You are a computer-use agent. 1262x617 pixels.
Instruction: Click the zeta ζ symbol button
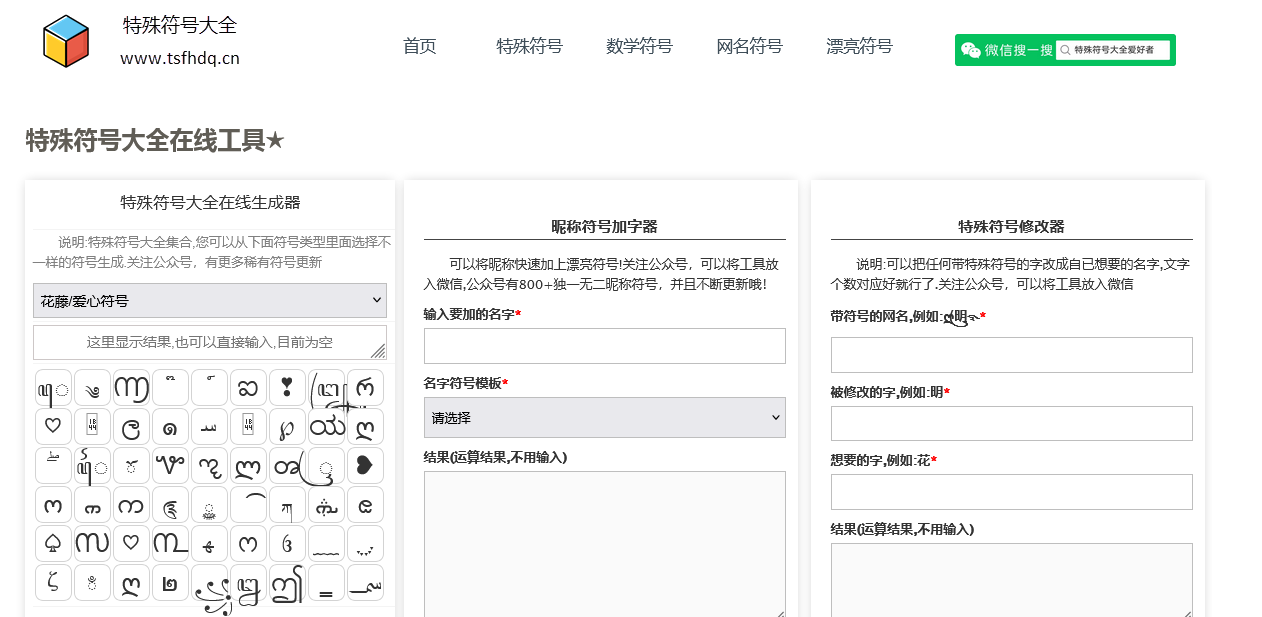pos(52,582)
